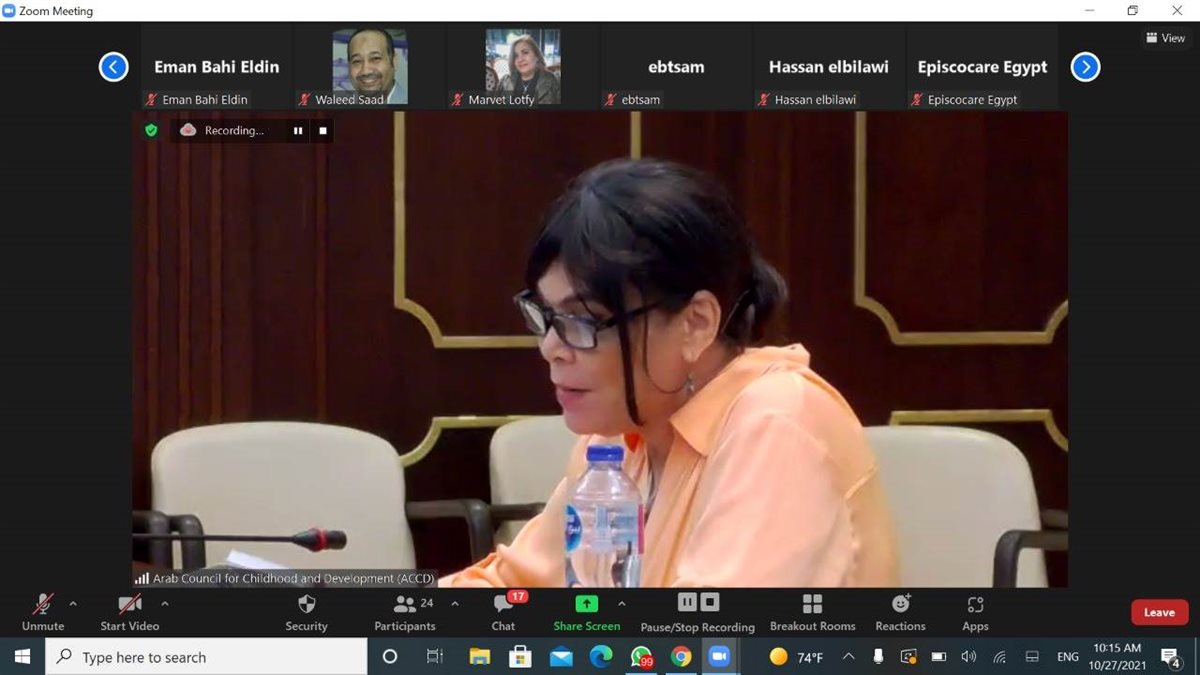
Task: Expand video options arrow beside Start Video
Action: tap(165, 603)
